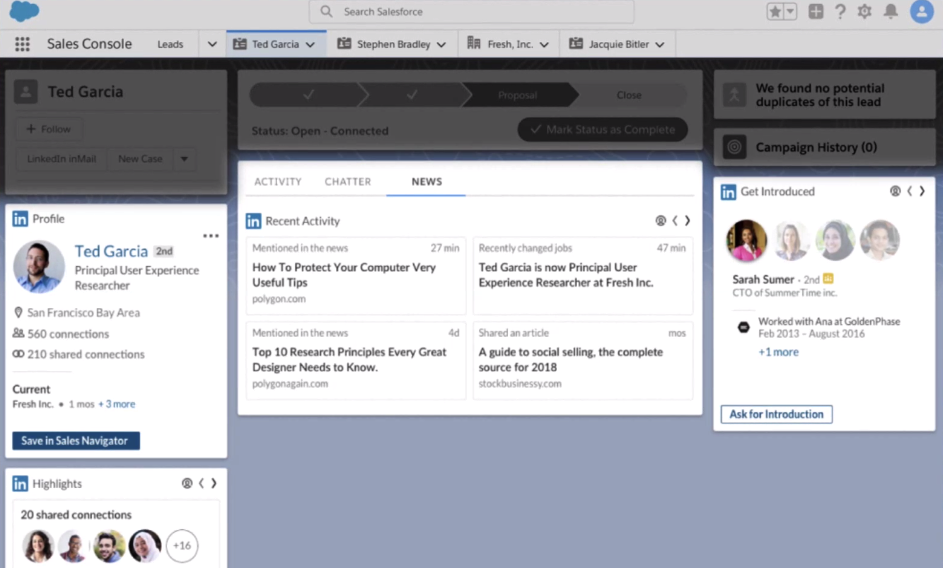This screenshot has height=568, width=943.
Task: Click the Salesforce cloud logo
Action: tap(24, 11)
